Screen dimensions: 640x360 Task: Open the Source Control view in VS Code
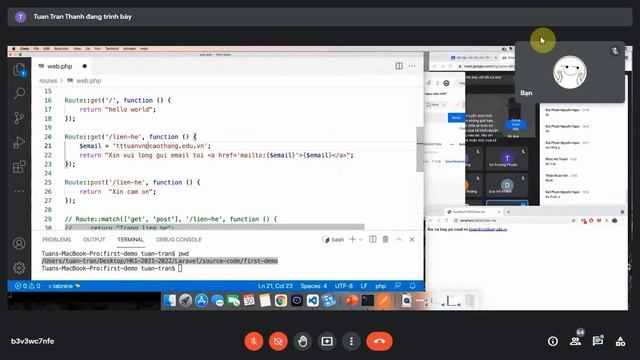point(19,118)
